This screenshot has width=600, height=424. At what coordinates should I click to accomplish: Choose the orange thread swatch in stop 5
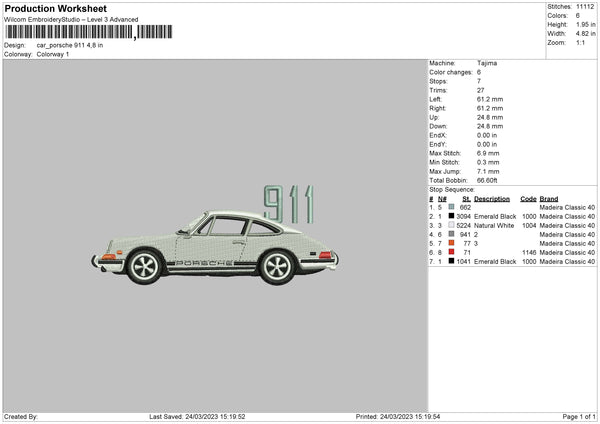[451, 243]
